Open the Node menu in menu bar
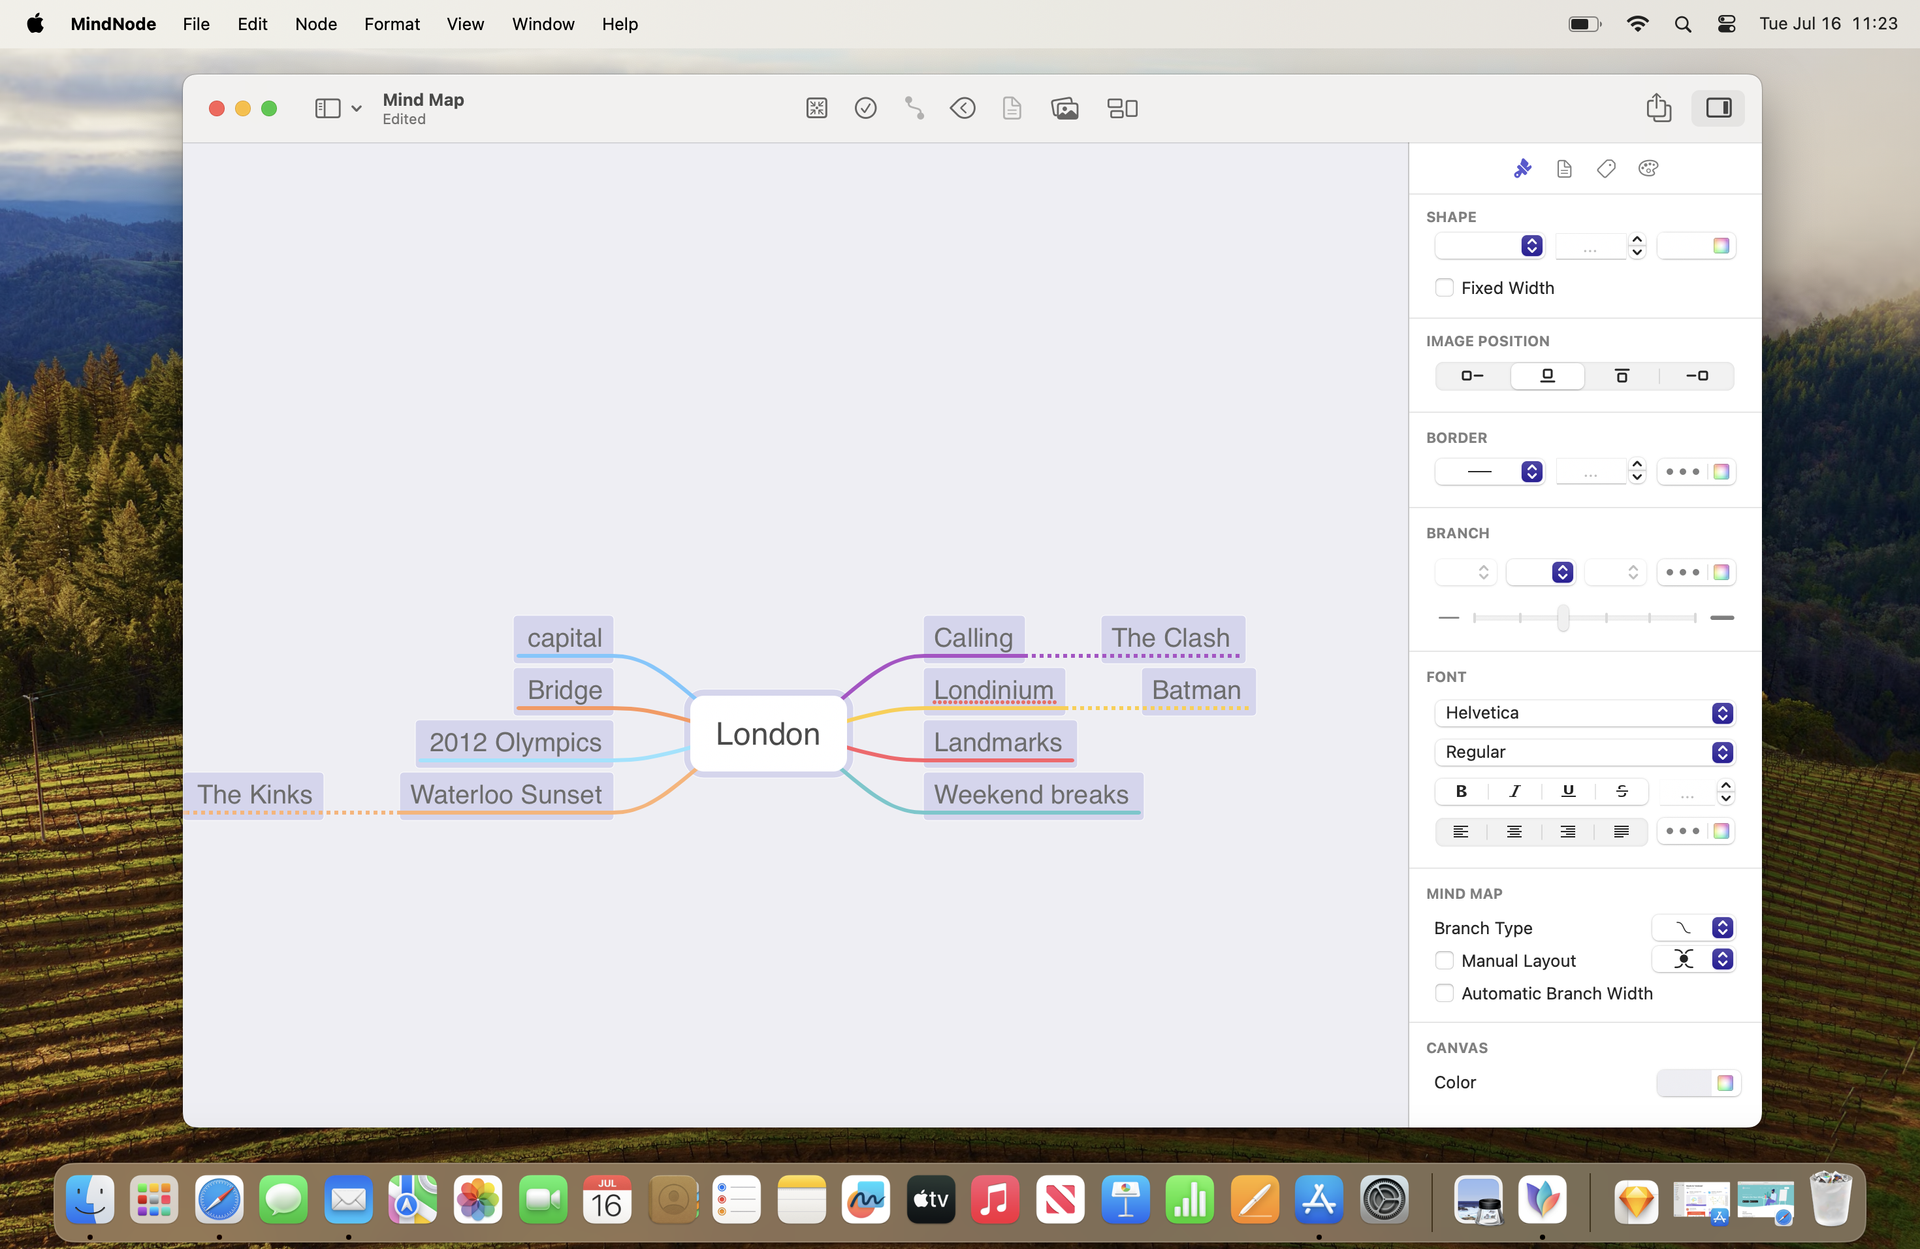This screenshot has height=1249, width=1920. 316,23
